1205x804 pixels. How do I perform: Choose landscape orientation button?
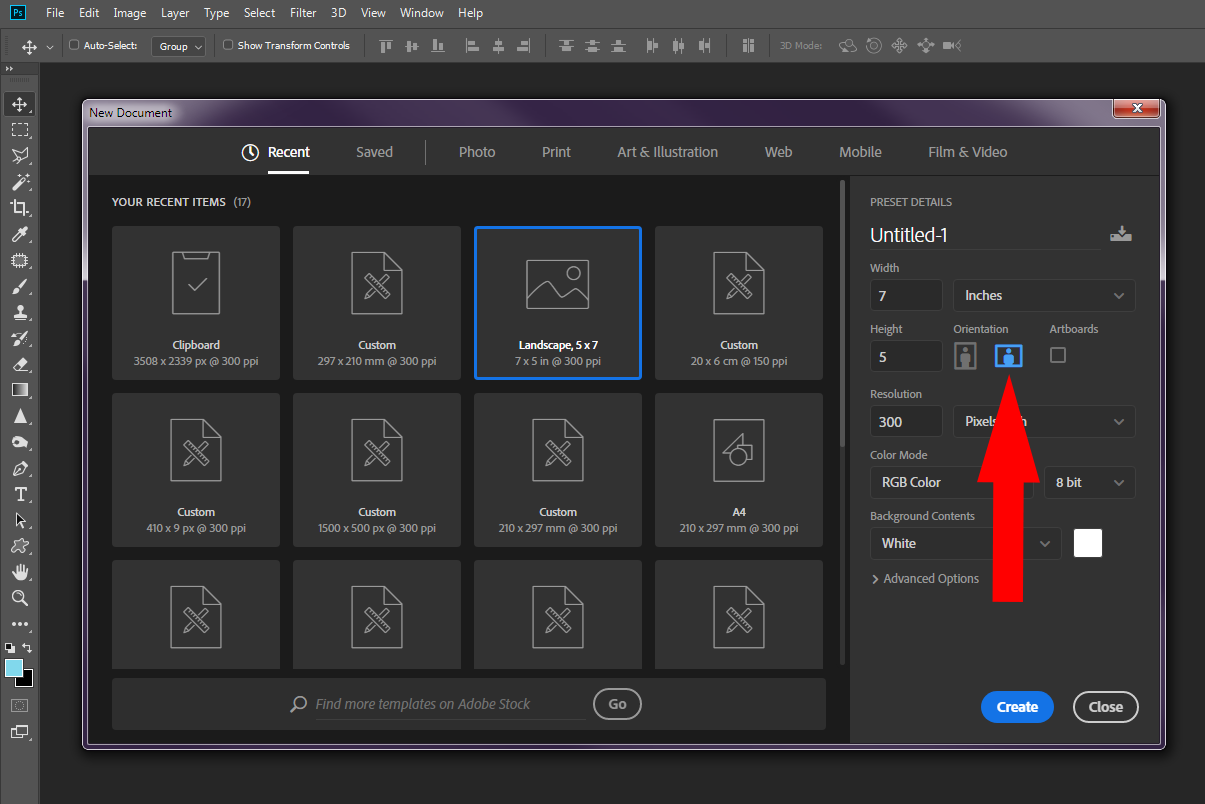[1009, 356]
